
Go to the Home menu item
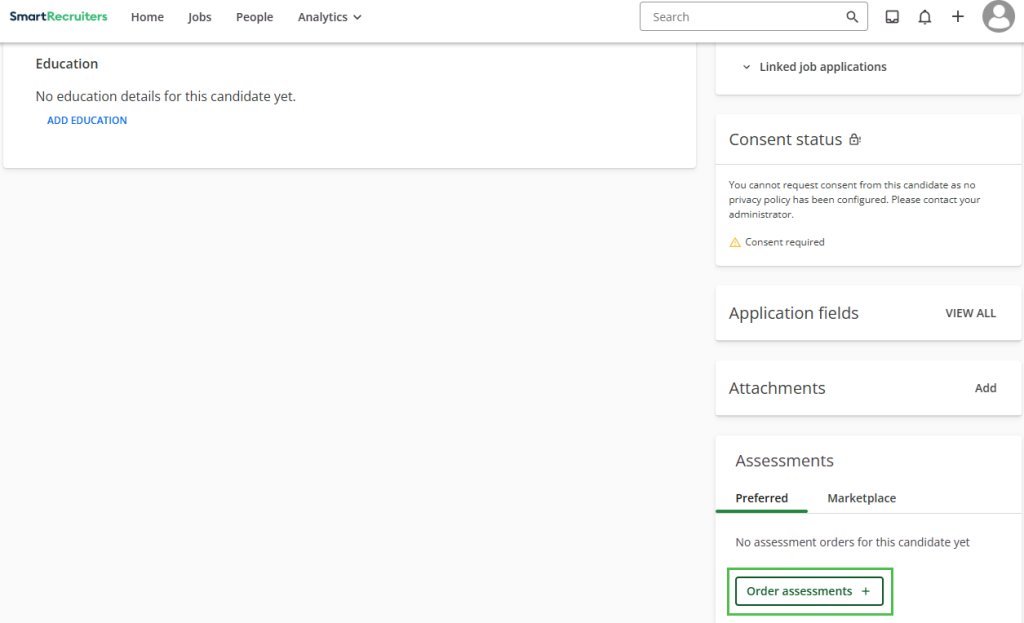[x=147, y=17]
